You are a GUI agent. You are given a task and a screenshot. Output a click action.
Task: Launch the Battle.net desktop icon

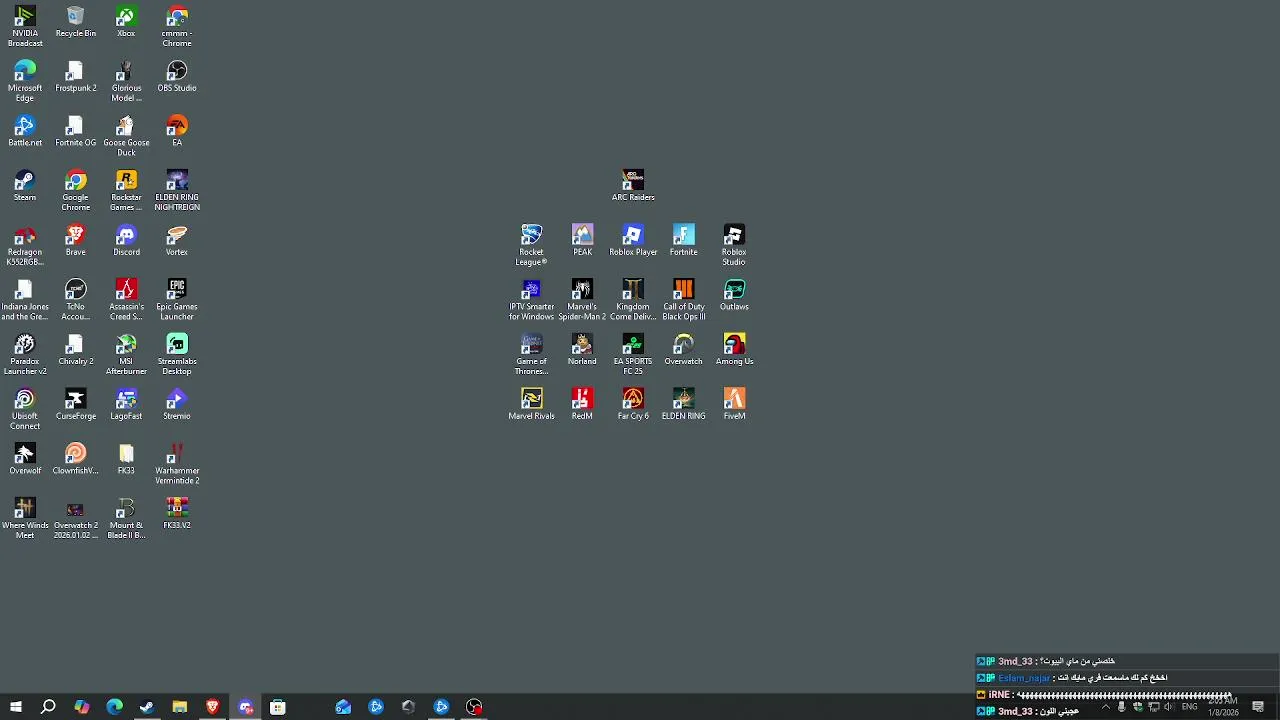pos(25,132)
